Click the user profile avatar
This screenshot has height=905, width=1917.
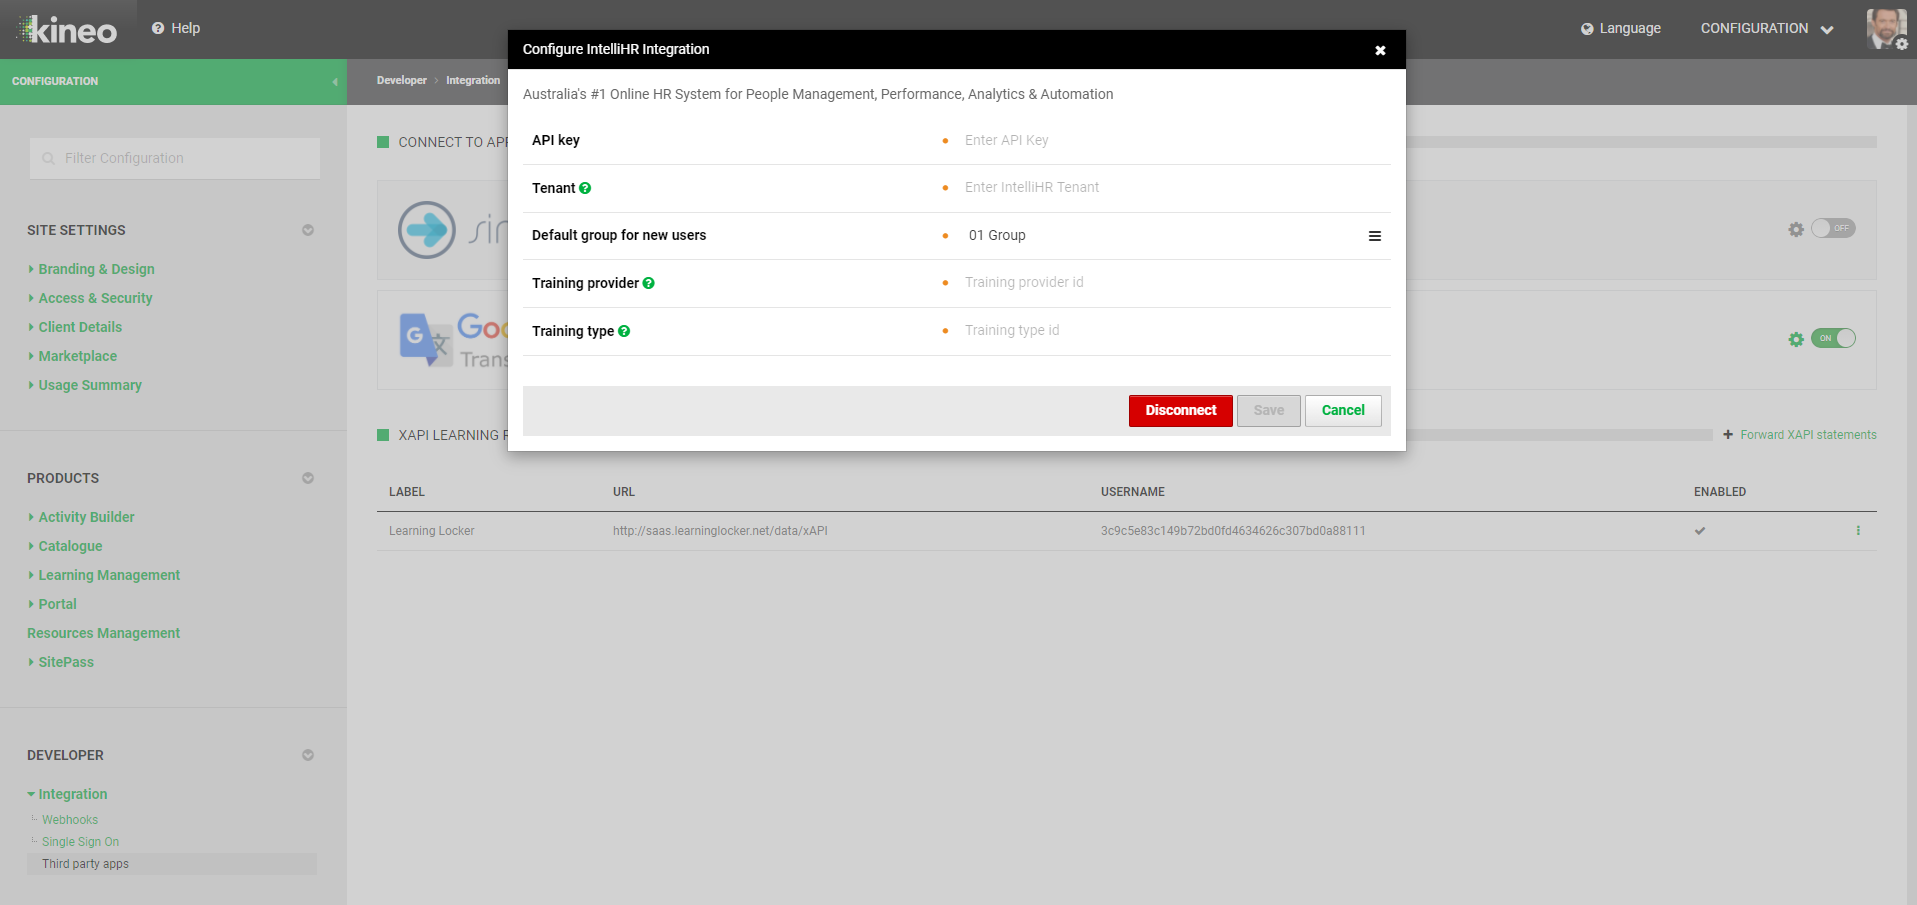tap(1886, 28)
